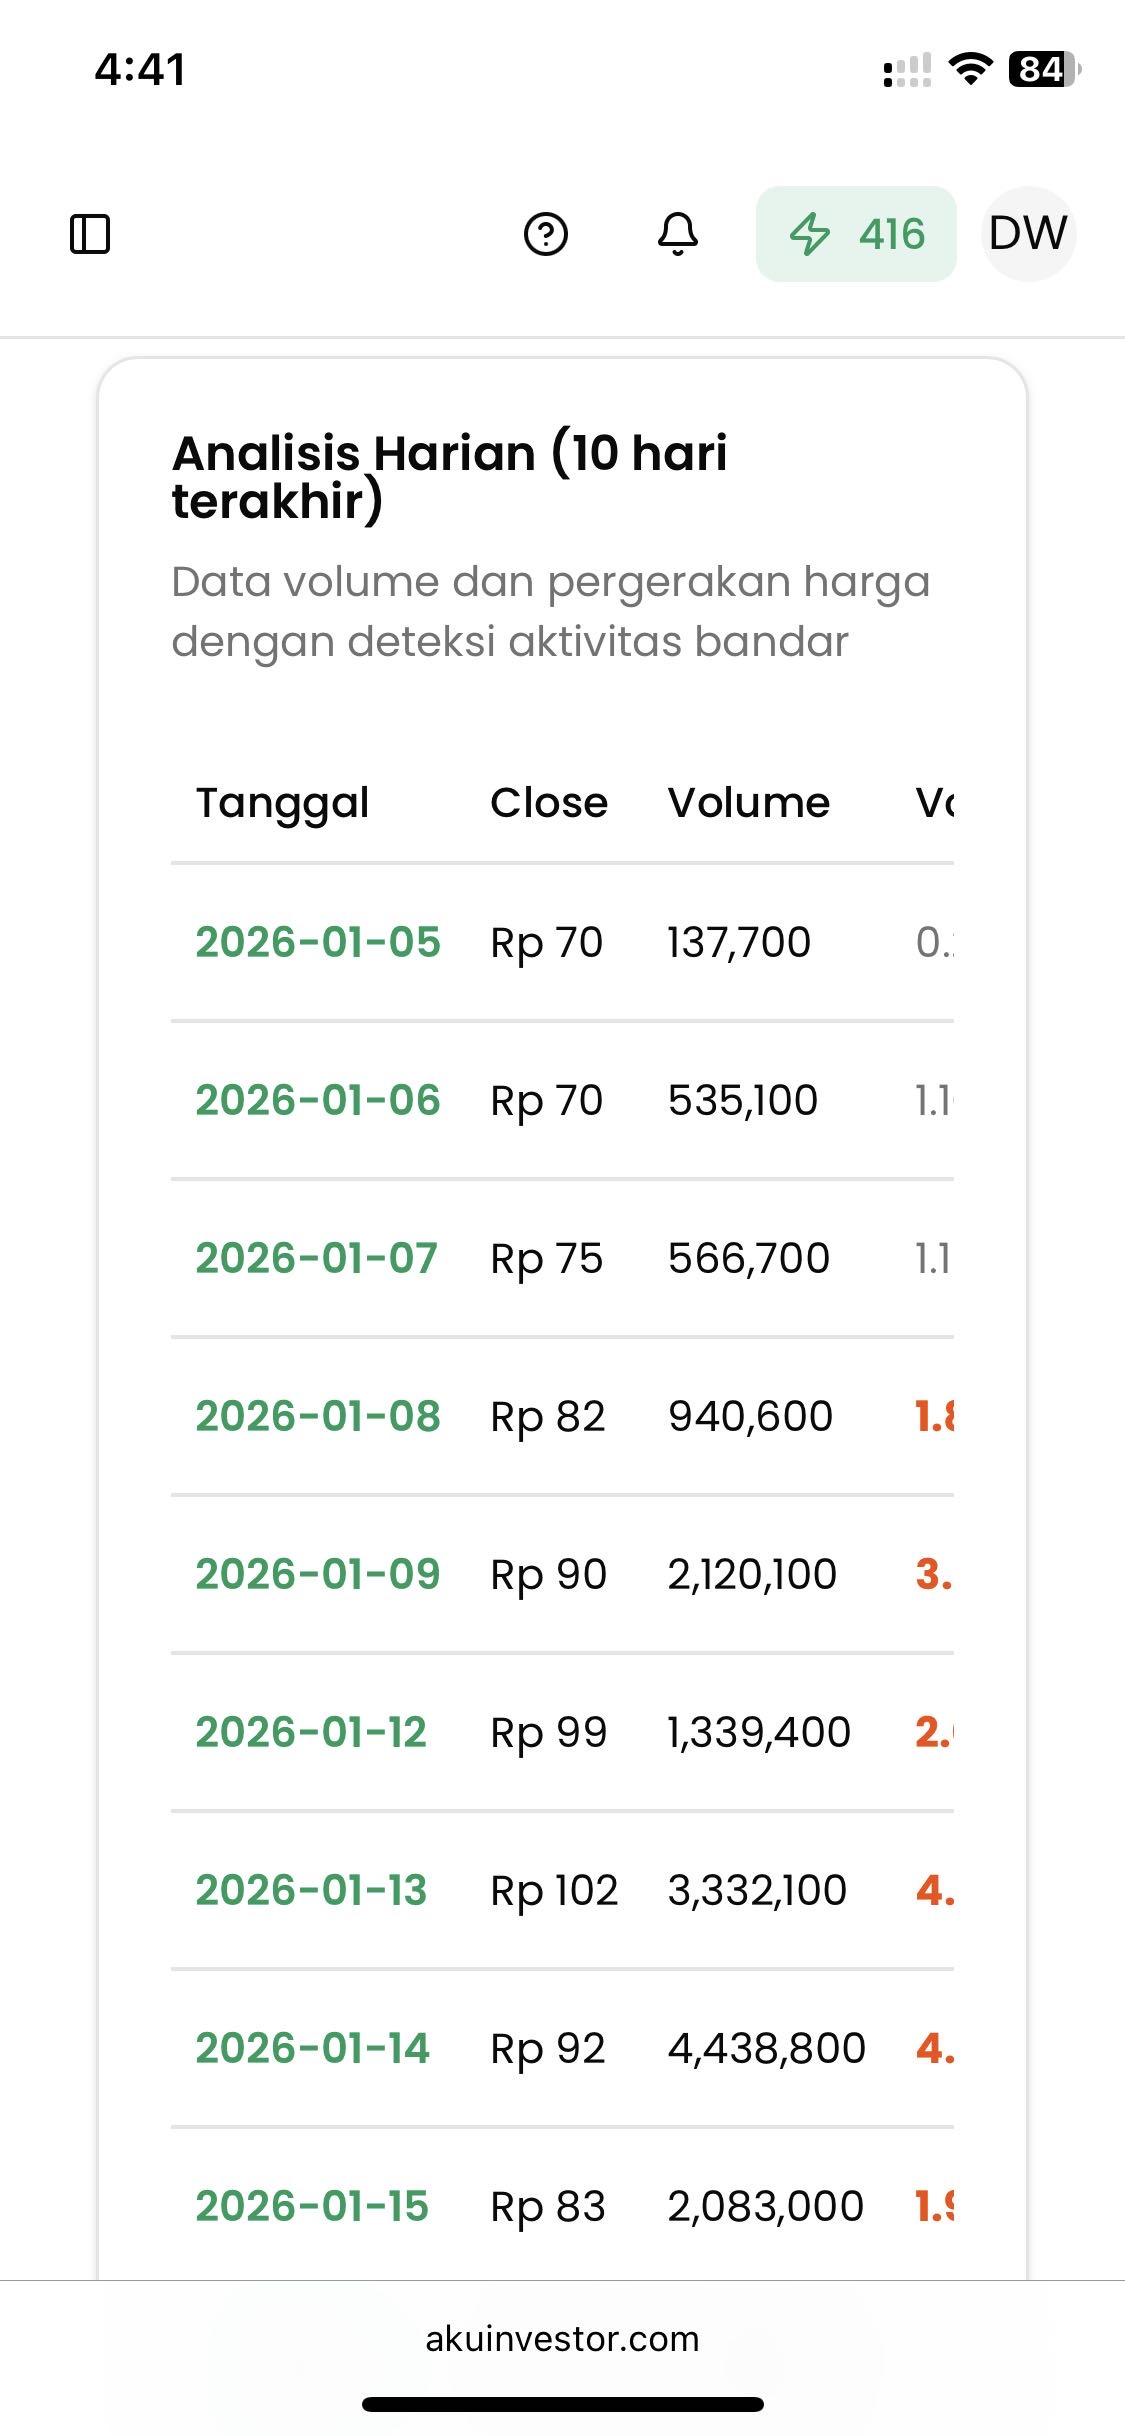Viewport: 1125px width, 2436px height.
Task: Tap the help question mark icon
Action: (546, 234)
